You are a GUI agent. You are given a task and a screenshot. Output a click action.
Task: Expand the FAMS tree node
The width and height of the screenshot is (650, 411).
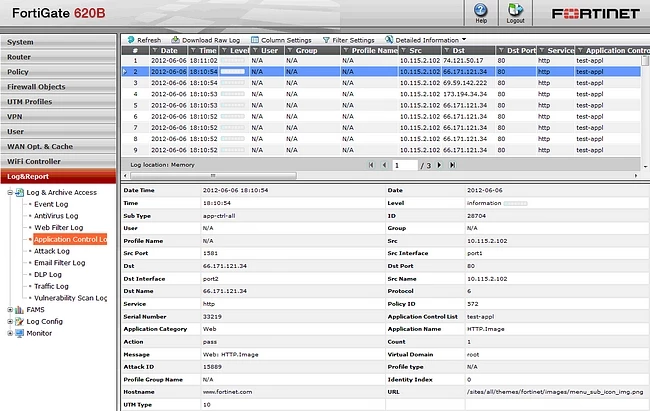tap(10, 310)
